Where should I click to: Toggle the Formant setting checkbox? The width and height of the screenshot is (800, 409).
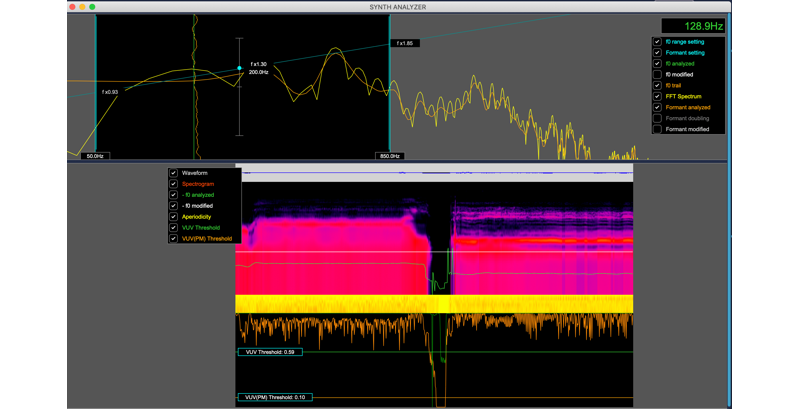(658, 53)
